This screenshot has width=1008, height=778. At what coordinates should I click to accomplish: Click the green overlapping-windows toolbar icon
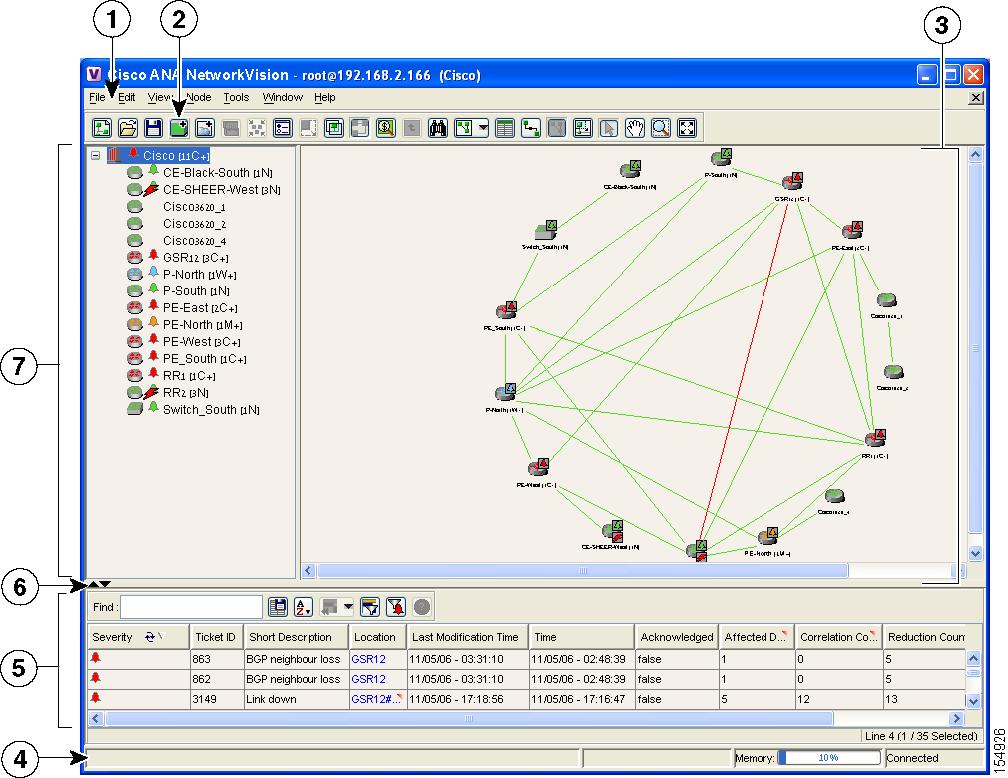click(x=334, y=128)
